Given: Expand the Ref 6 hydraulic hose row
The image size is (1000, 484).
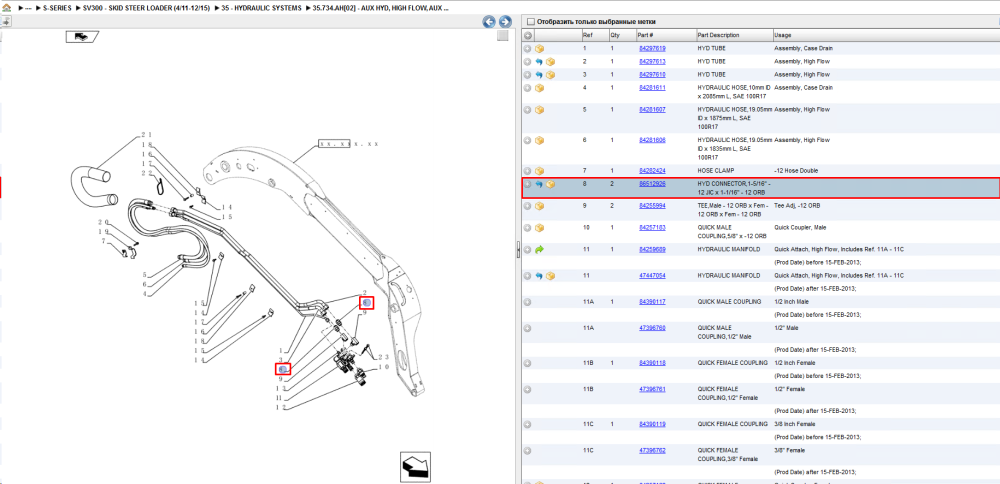Looking at the screenshot, I should coord(527,140).
